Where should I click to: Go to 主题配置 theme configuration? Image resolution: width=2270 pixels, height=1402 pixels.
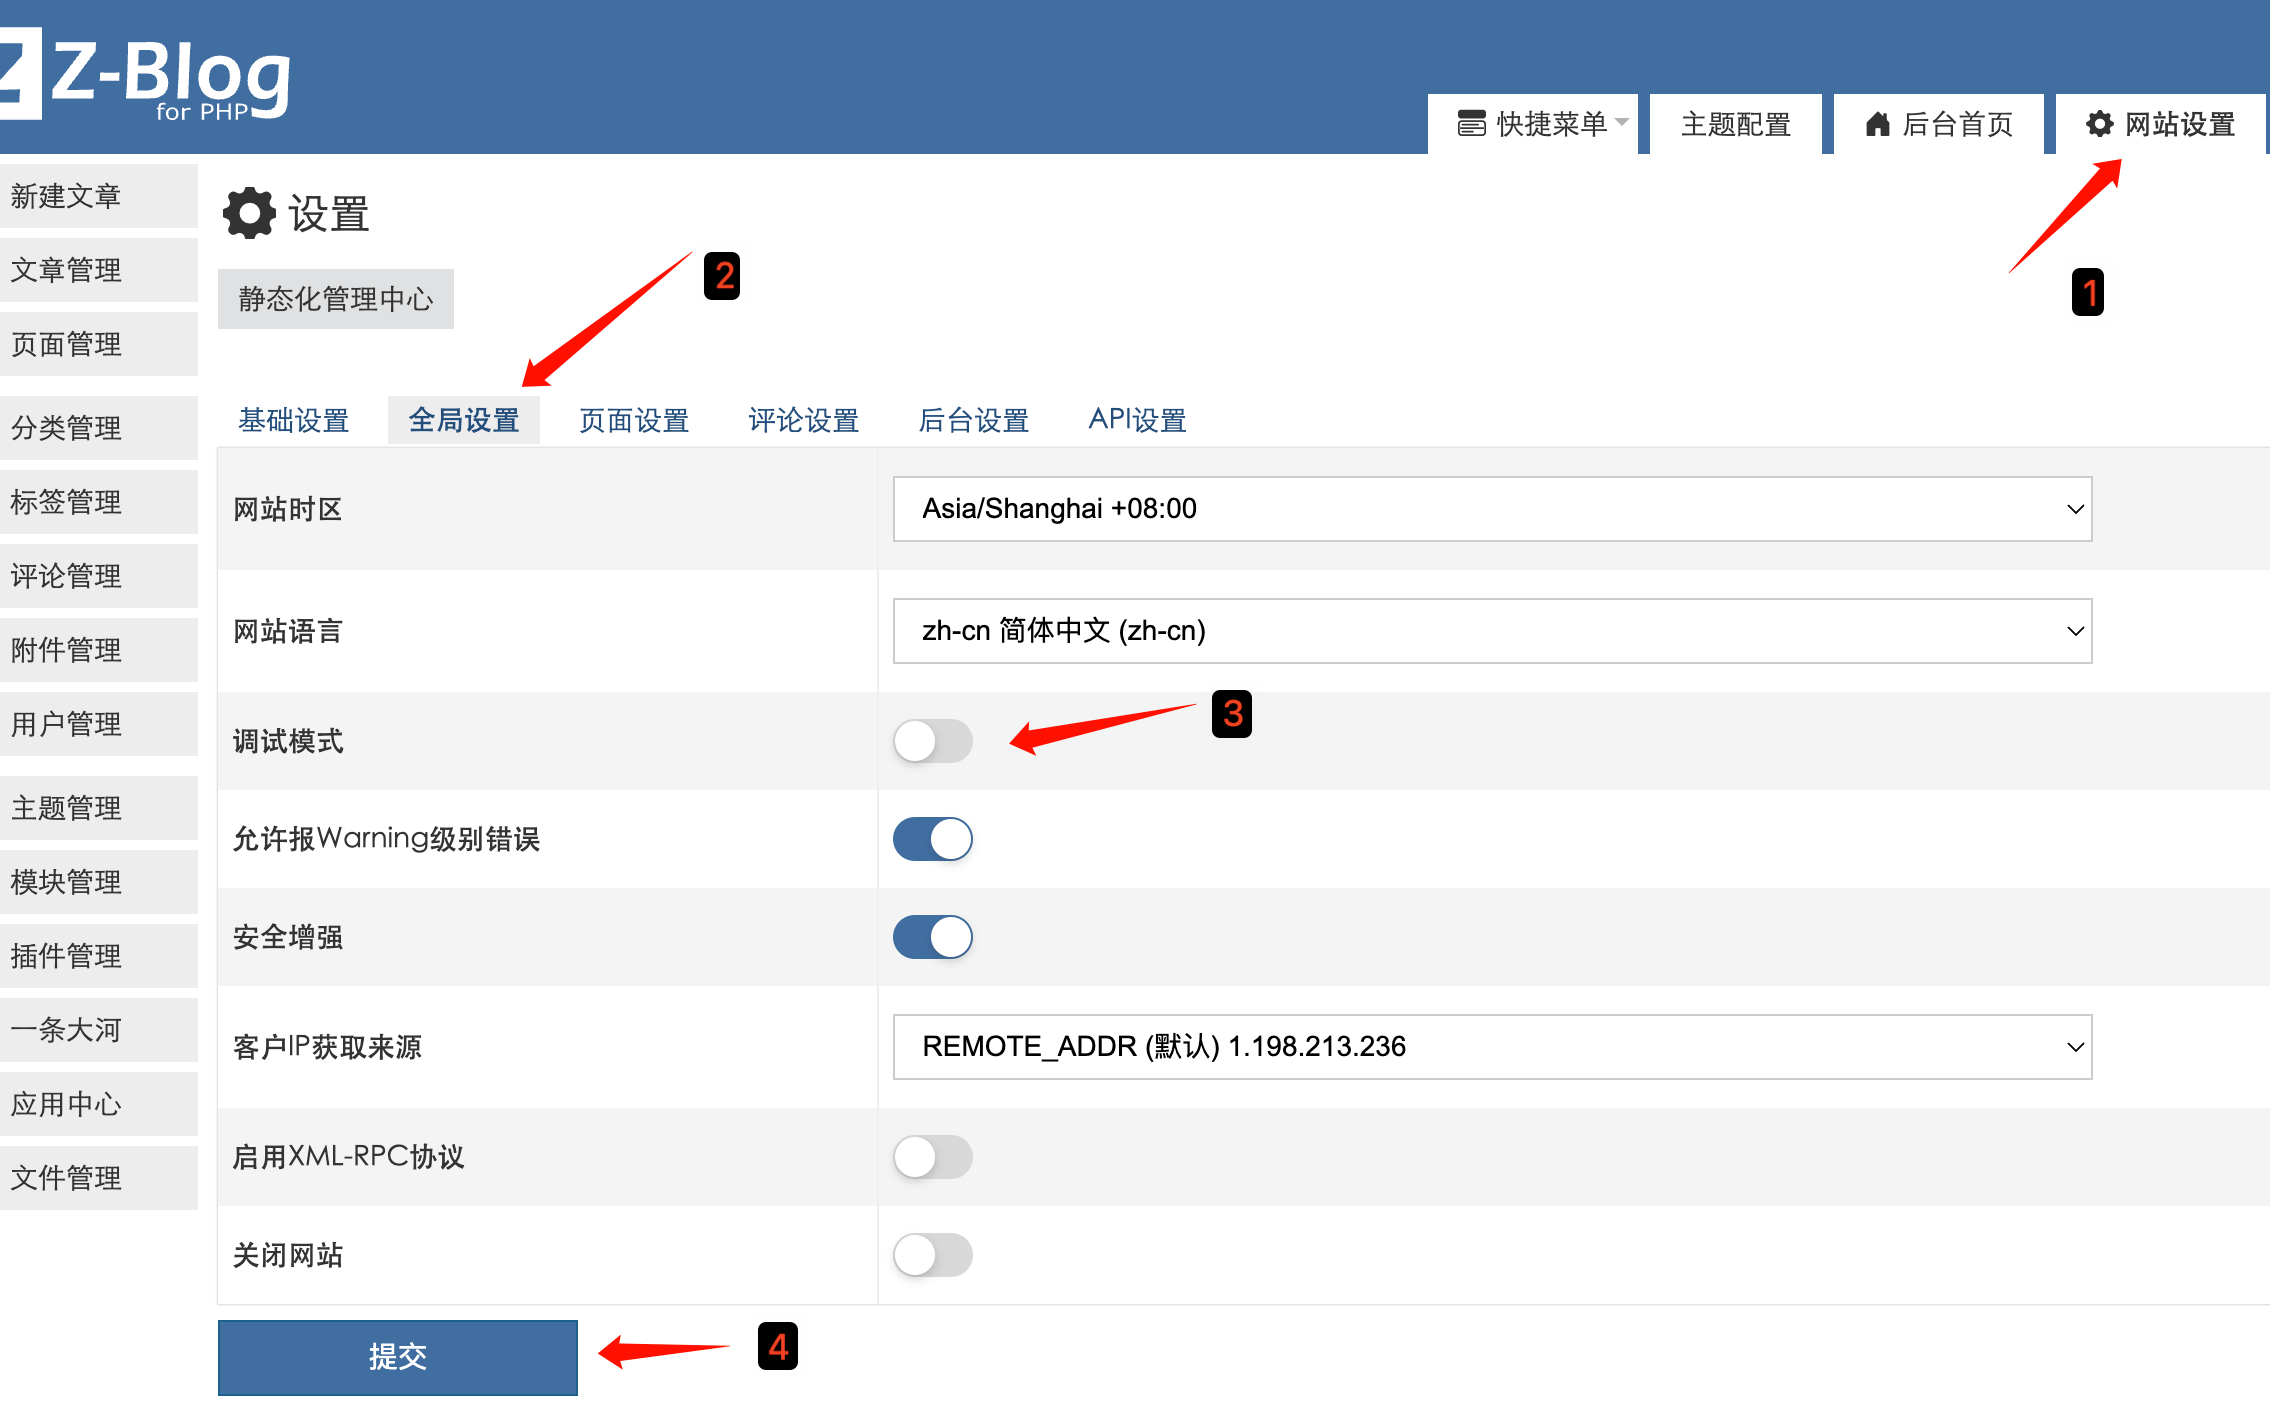tap(1735, 123)
